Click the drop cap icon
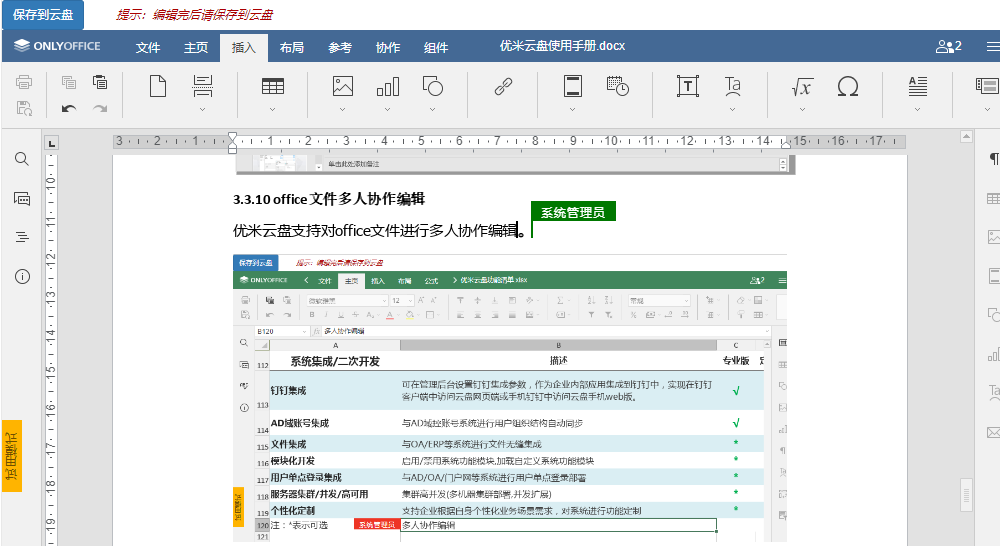Image resolution: width=1000 pixels, height=546 pixels. (918, 86)
